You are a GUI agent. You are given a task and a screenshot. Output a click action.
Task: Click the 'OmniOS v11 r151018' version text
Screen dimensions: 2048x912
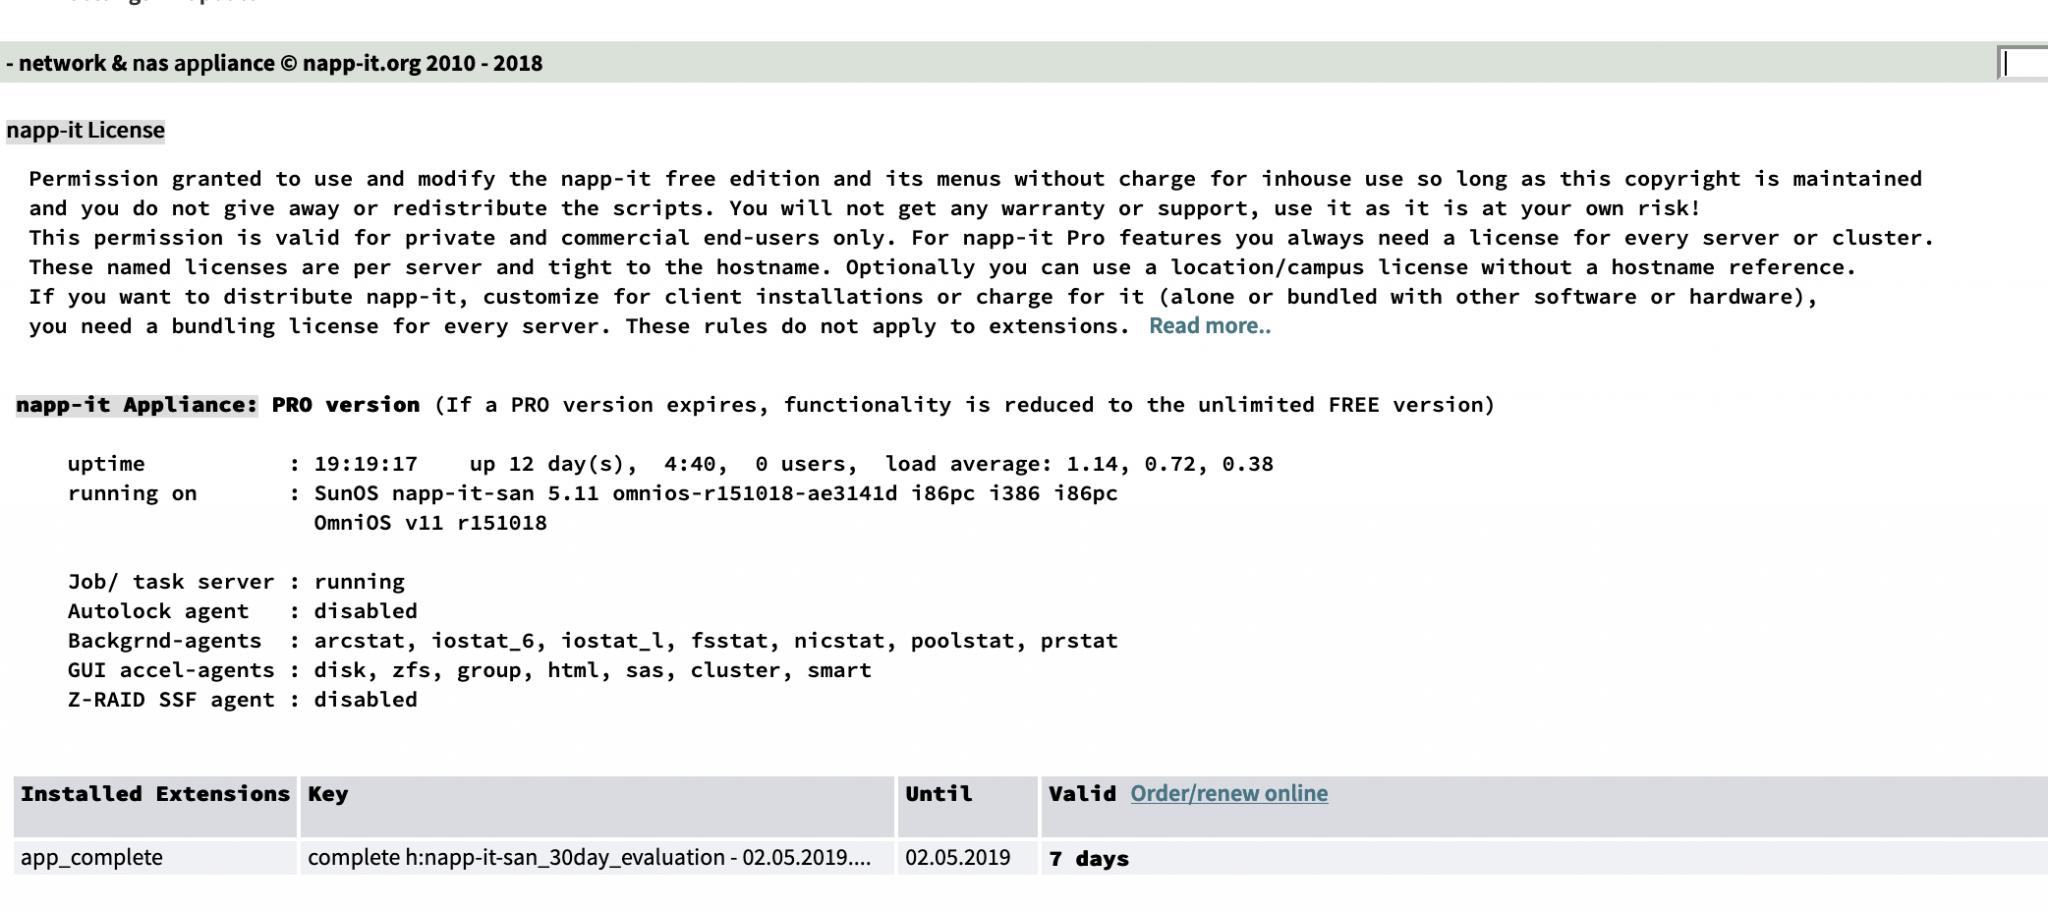click(430, 523)
